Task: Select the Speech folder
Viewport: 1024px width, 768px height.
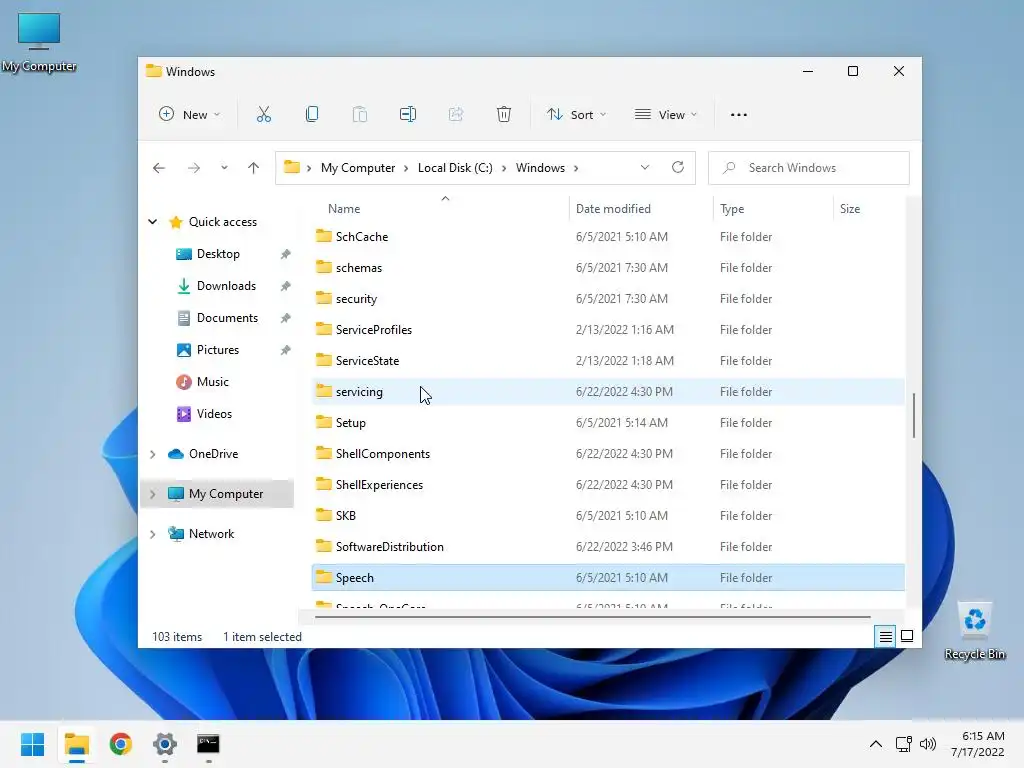Action: (x=608, y=577)
